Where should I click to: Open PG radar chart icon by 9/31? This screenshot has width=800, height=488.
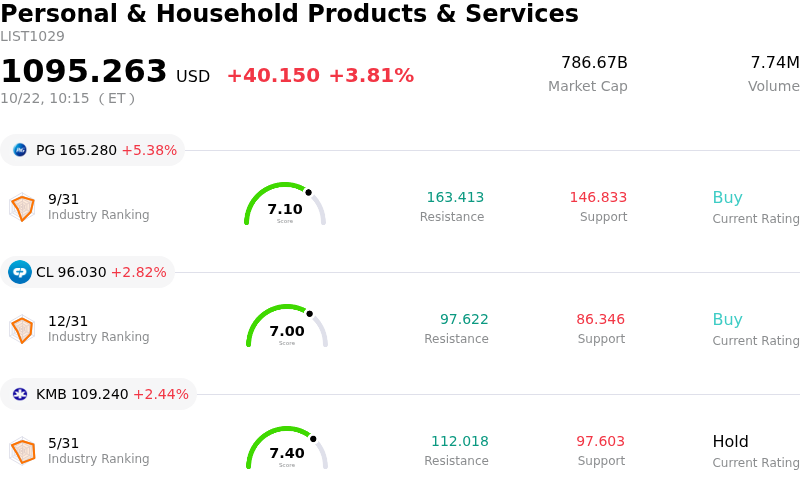(22, 207)
